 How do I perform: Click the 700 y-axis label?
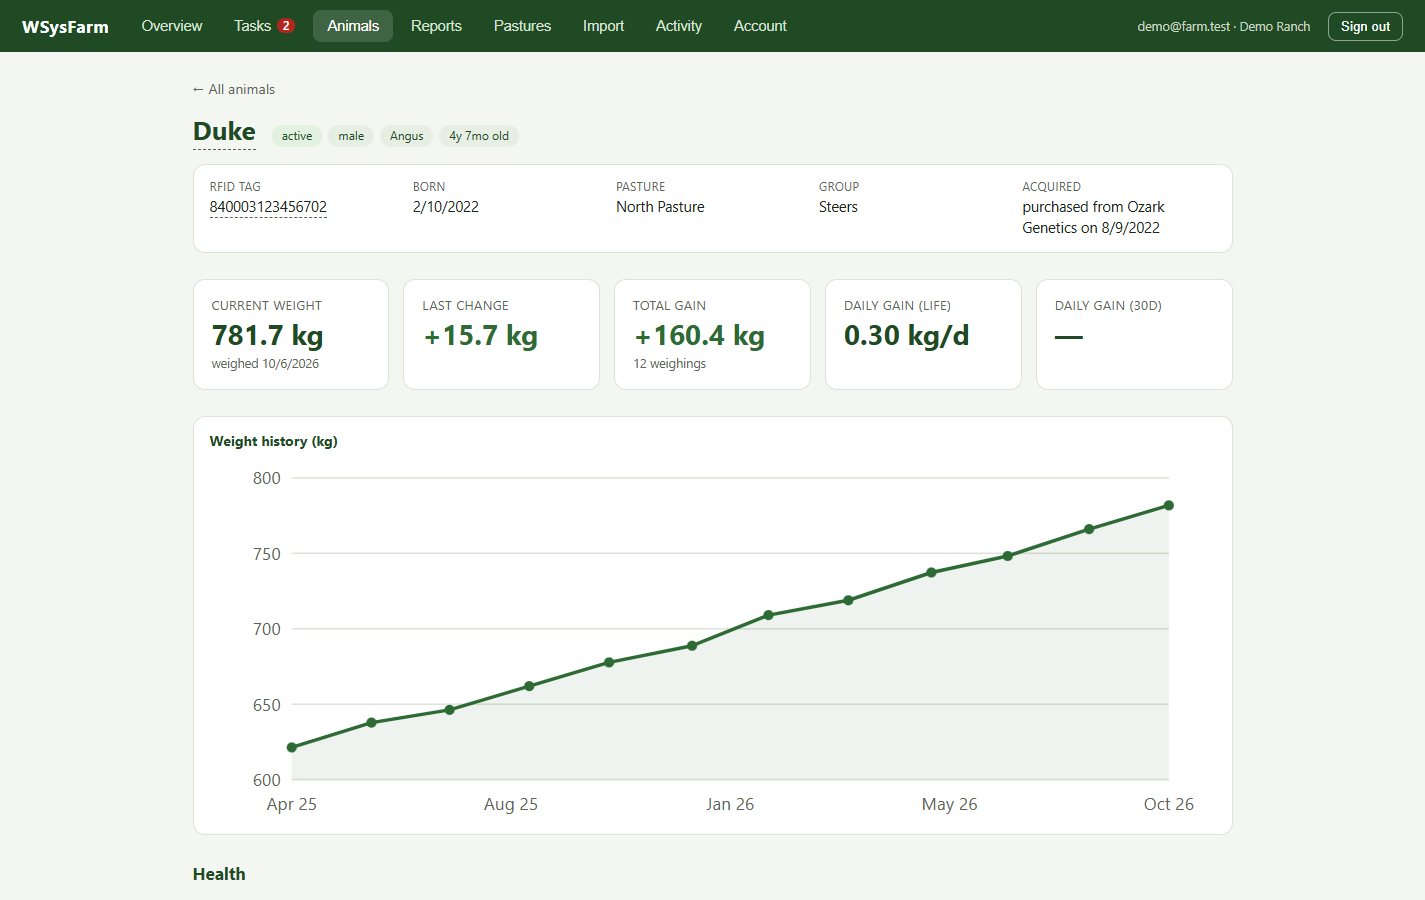tap(267, 629)
